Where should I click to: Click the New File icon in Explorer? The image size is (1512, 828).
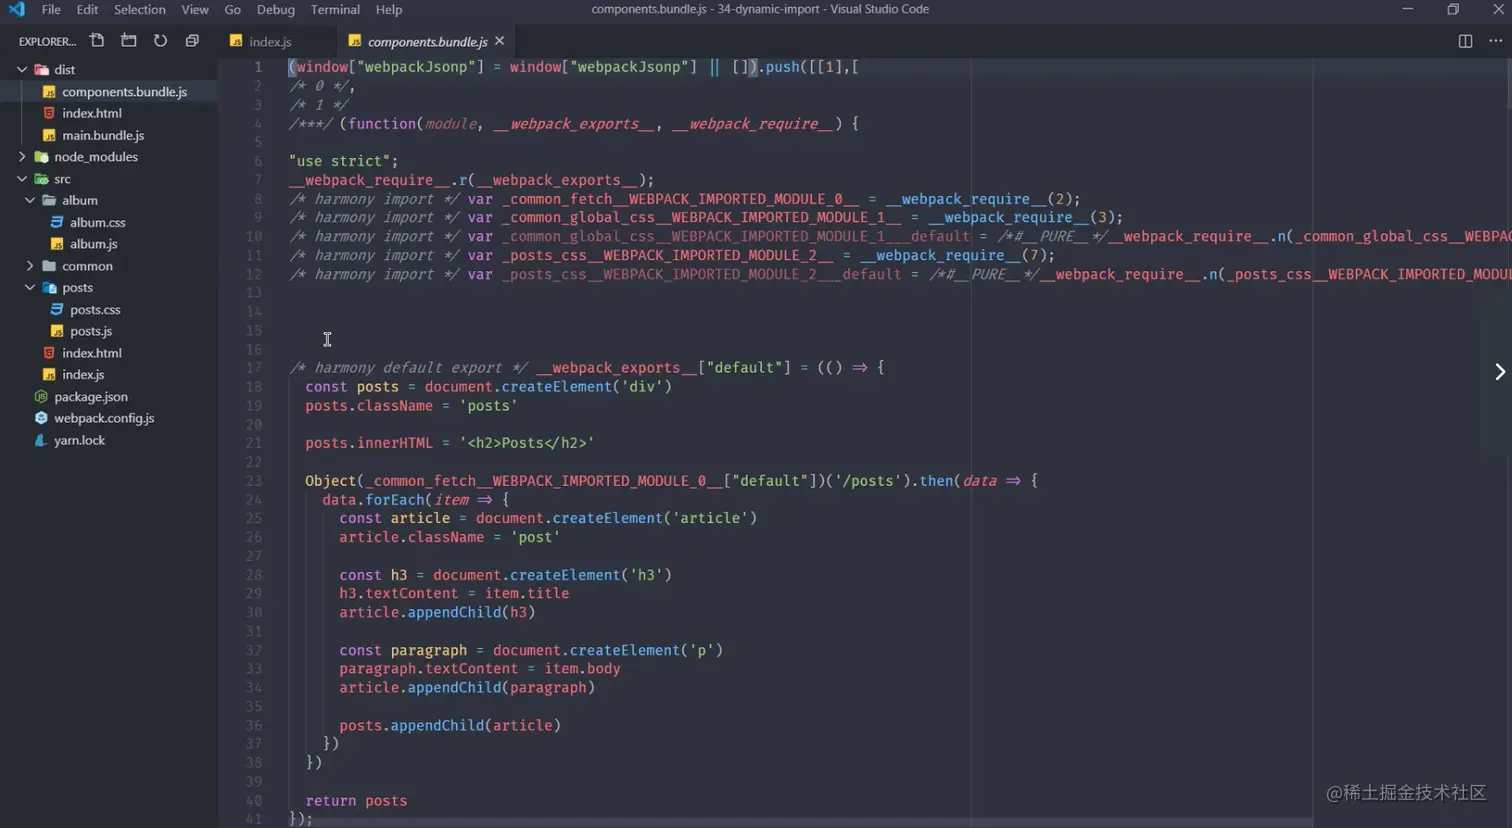pos(97,41)
